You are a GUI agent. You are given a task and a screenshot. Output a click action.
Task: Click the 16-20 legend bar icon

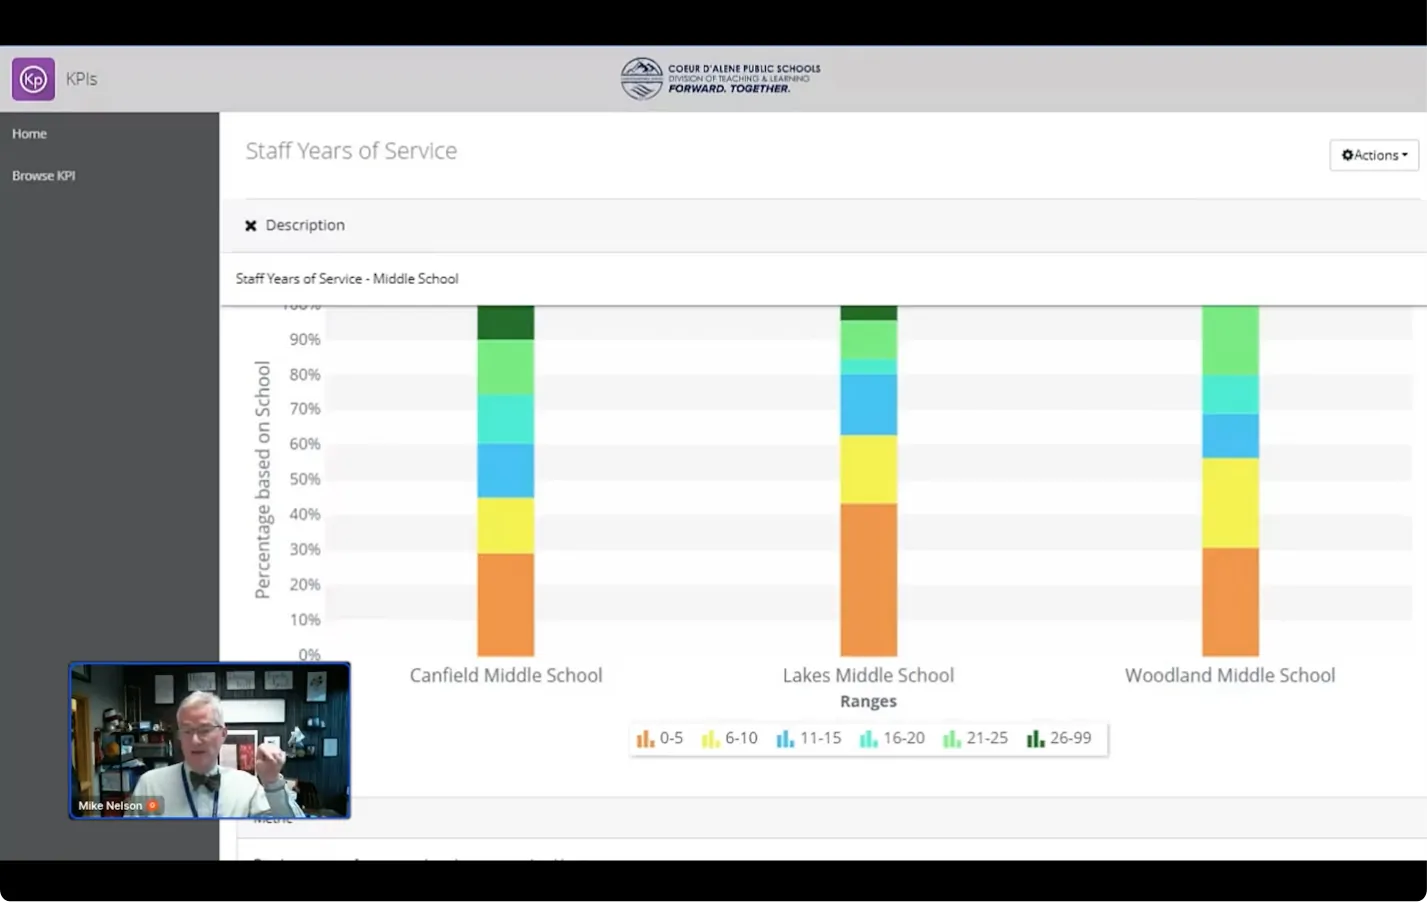[x=868, y=739]
